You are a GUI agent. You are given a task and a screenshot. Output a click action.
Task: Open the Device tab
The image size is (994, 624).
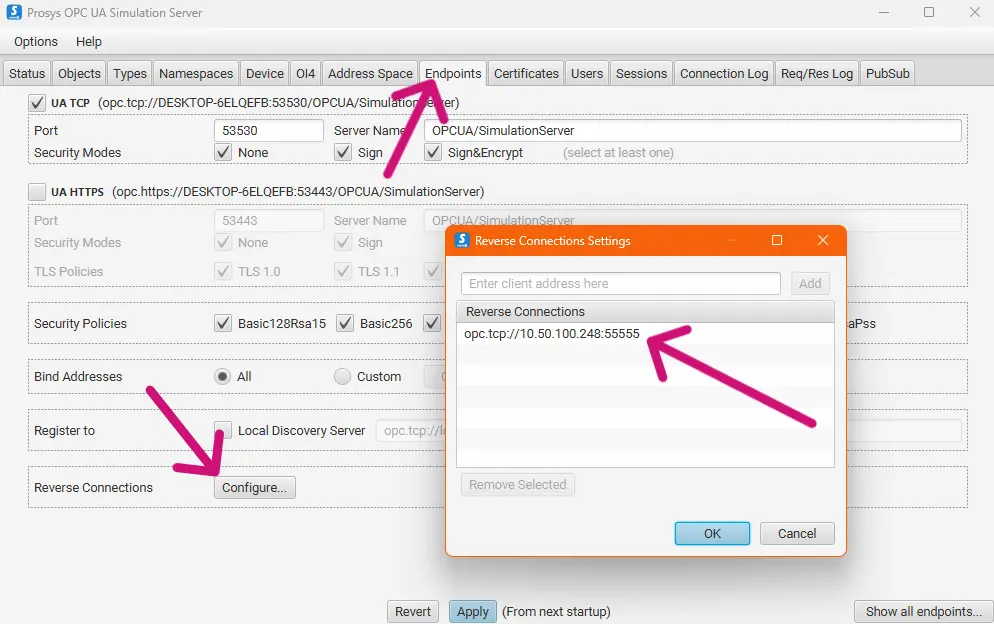[x=265, y=74]
